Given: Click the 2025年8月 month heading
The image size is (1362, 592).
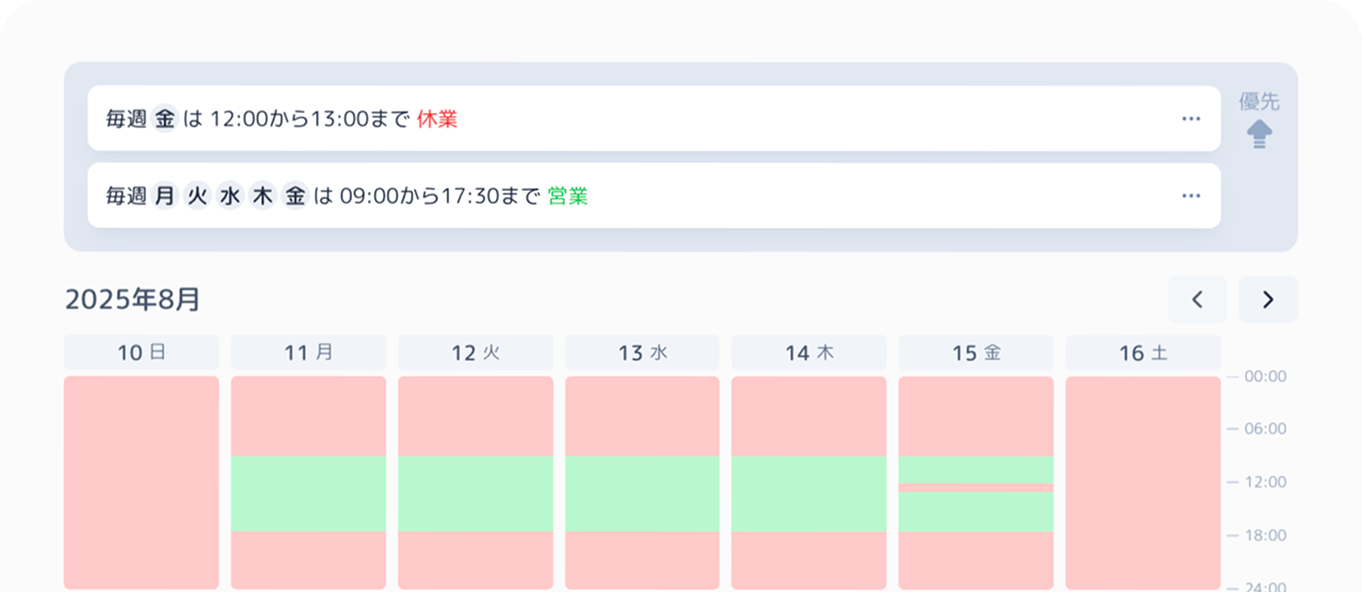Looking at the screenshot, I should [133, 299].
